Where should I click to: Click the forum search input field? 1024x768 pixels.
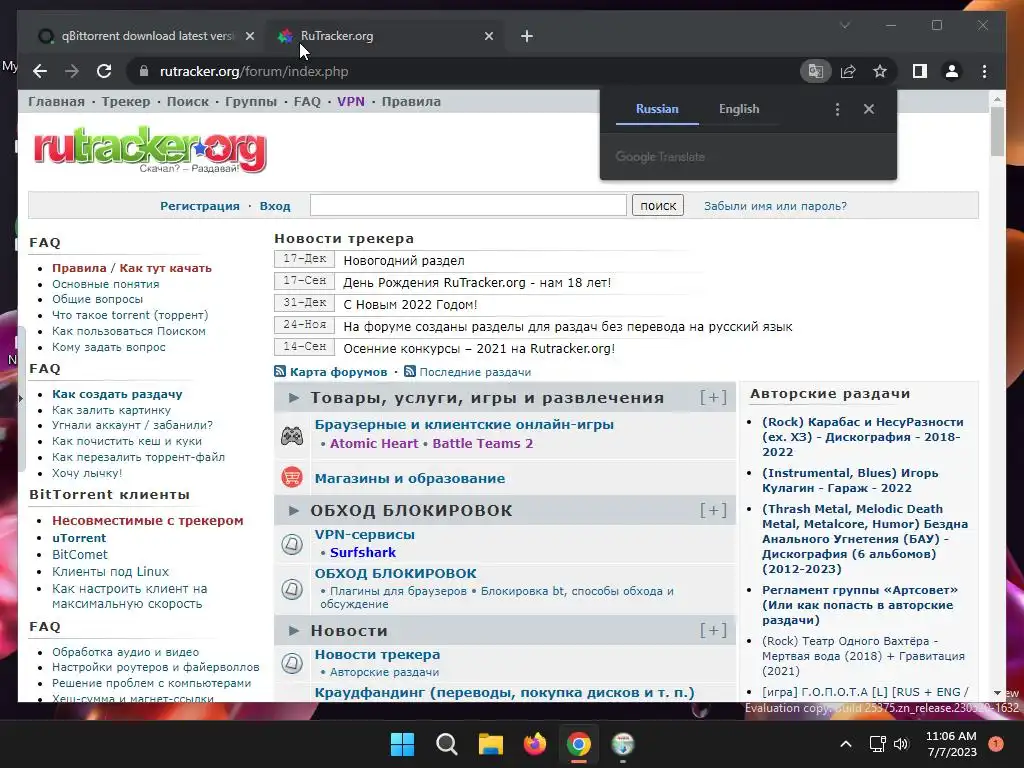click(x=468, y=205)
